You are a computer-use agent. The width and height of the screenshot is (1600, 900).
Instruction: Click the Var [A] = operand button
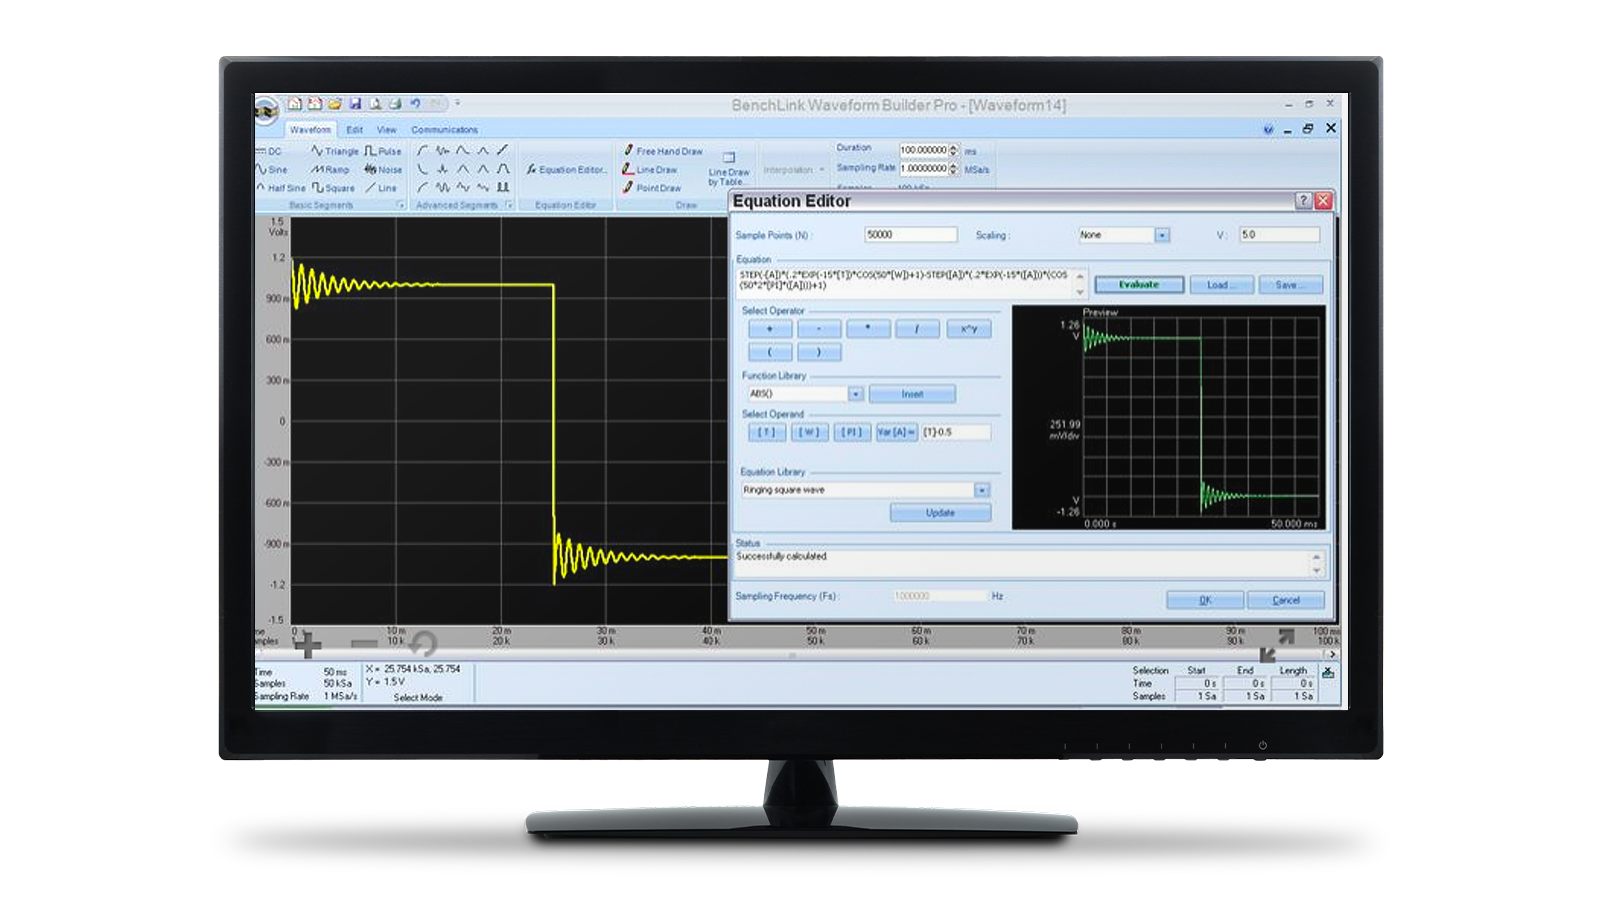tap(897, 432)
